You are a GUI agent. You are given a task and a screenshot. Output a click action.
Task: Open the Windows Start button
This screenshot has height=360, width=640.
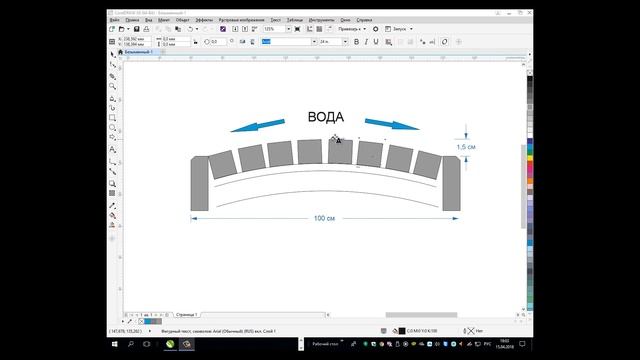coord(115,344)
